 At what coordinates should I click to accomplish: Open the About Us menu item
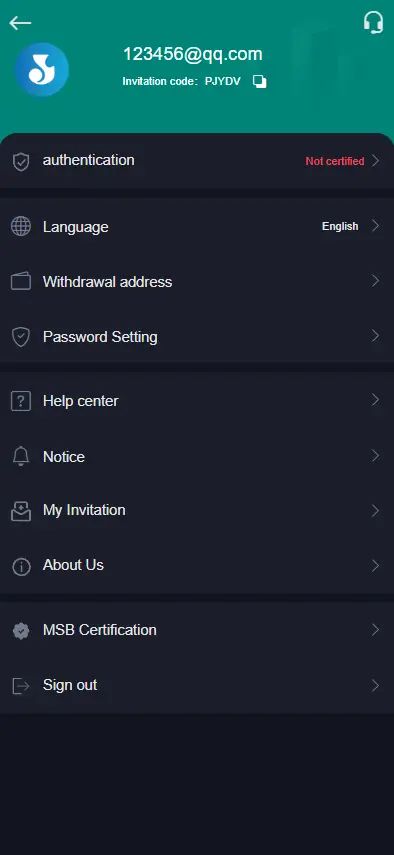pyautogui.click(x=197, y=565)
